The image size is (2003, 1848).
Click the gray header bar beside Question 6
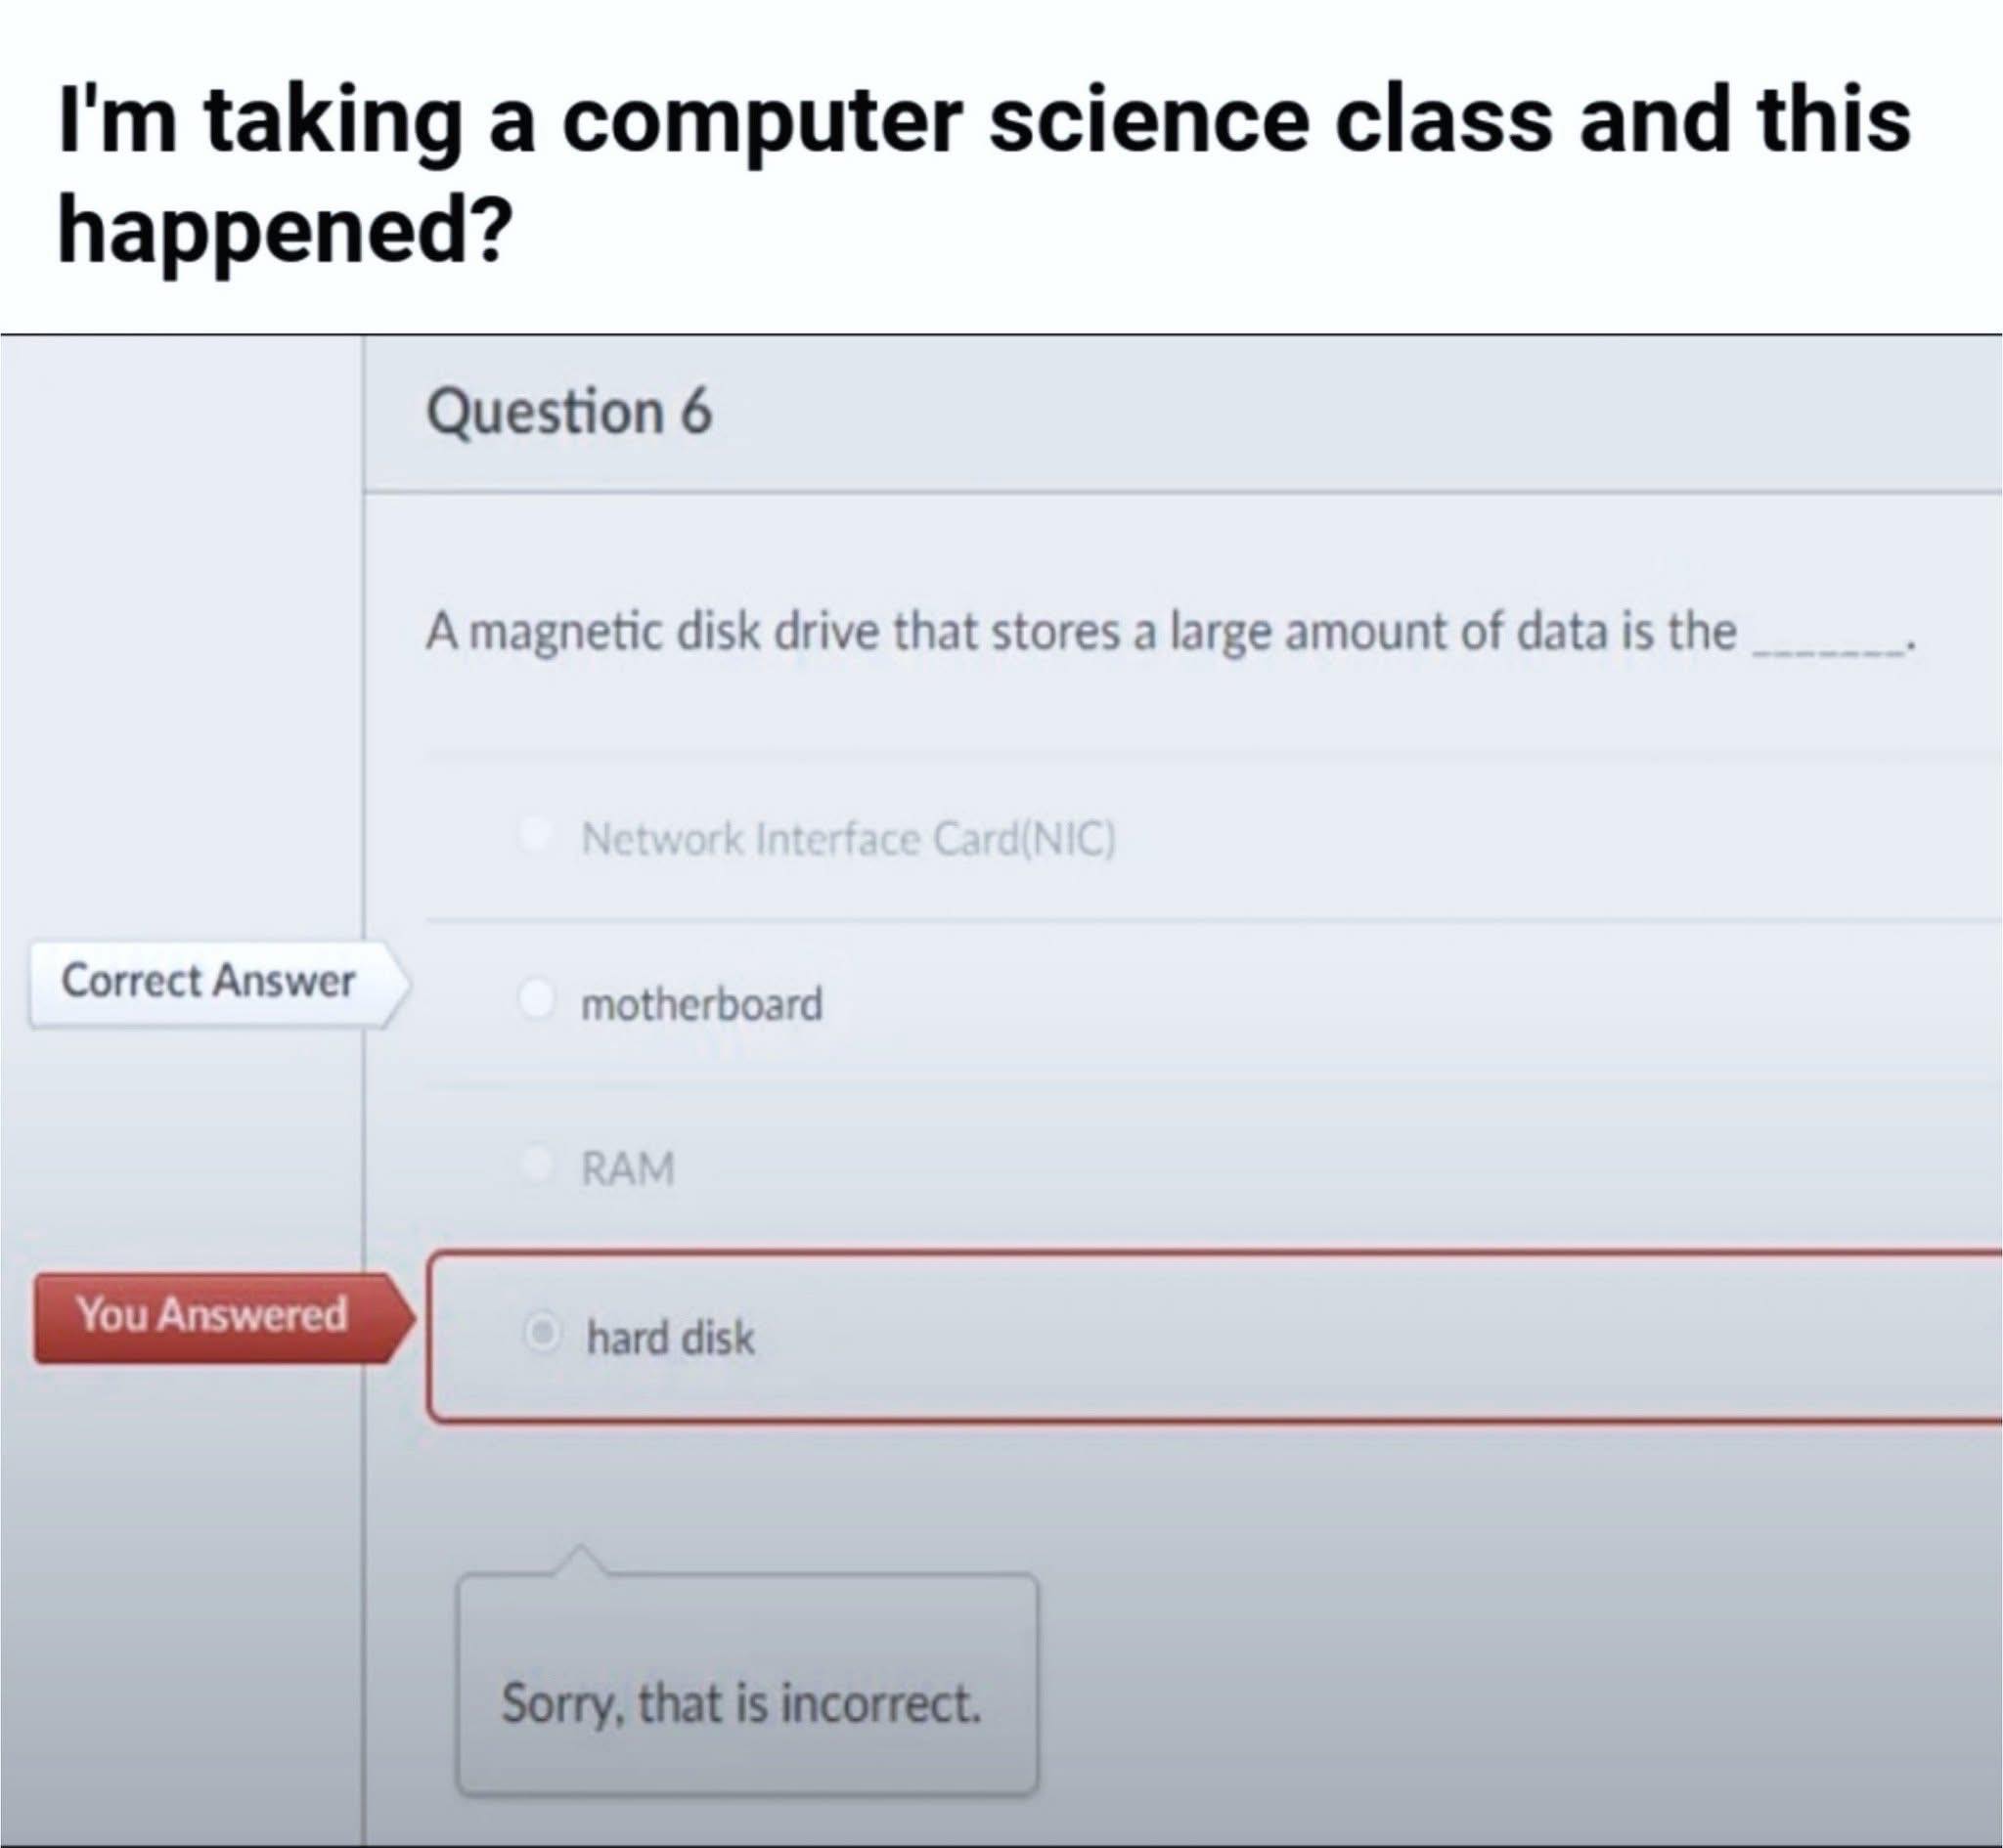pos(1350,413)
